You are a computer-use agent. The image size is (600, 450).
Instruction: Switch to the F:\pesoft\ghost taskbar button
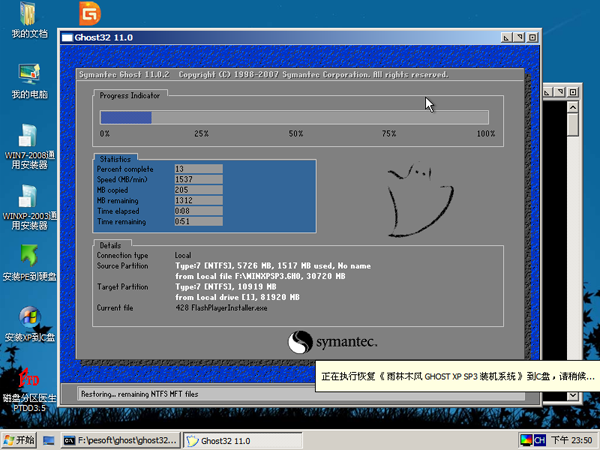coord(121,441)
